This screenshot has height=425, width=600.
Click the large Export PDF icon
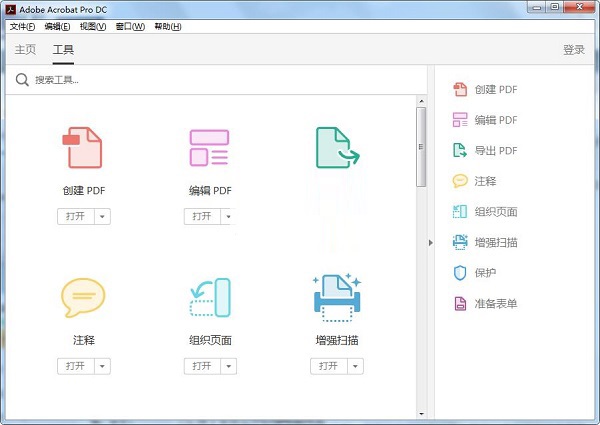[x=338, y=148]
